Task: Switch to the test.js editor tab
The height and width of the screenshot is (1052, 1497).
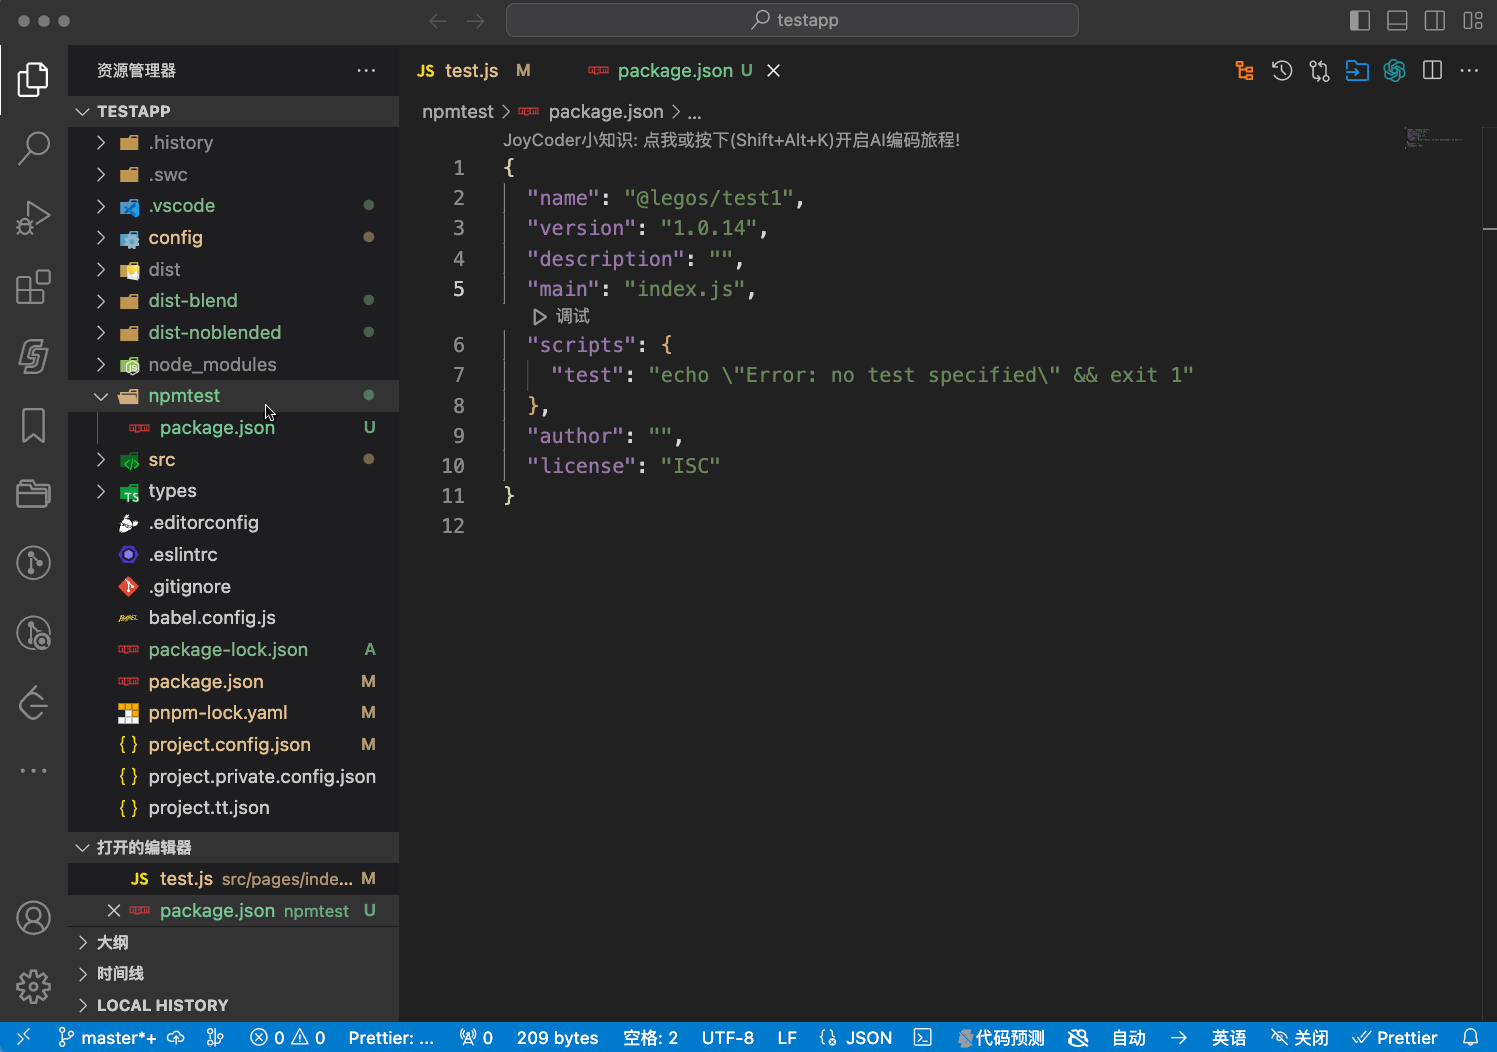Action: pyautogui.click(x=473, y=70)
